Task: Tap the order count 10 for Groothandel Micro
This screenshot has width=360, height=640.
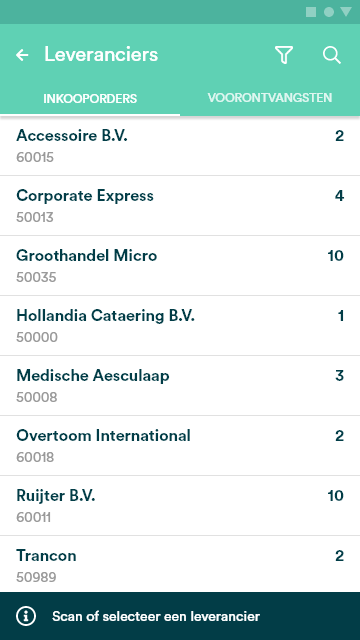Action: [x=336, y=256]
